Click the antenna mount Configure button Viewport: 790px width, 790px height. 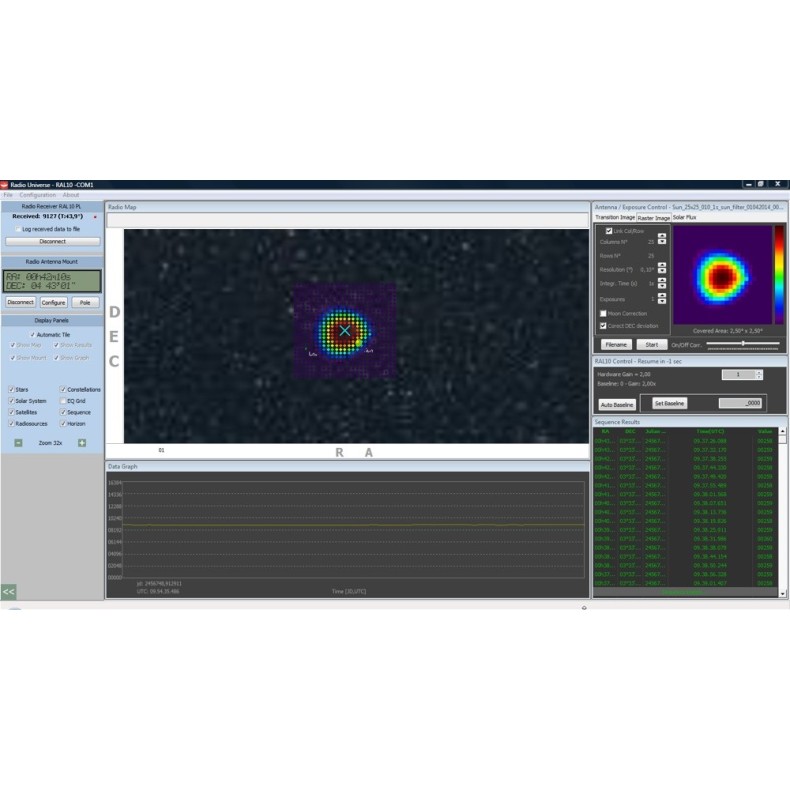(53, 302)
